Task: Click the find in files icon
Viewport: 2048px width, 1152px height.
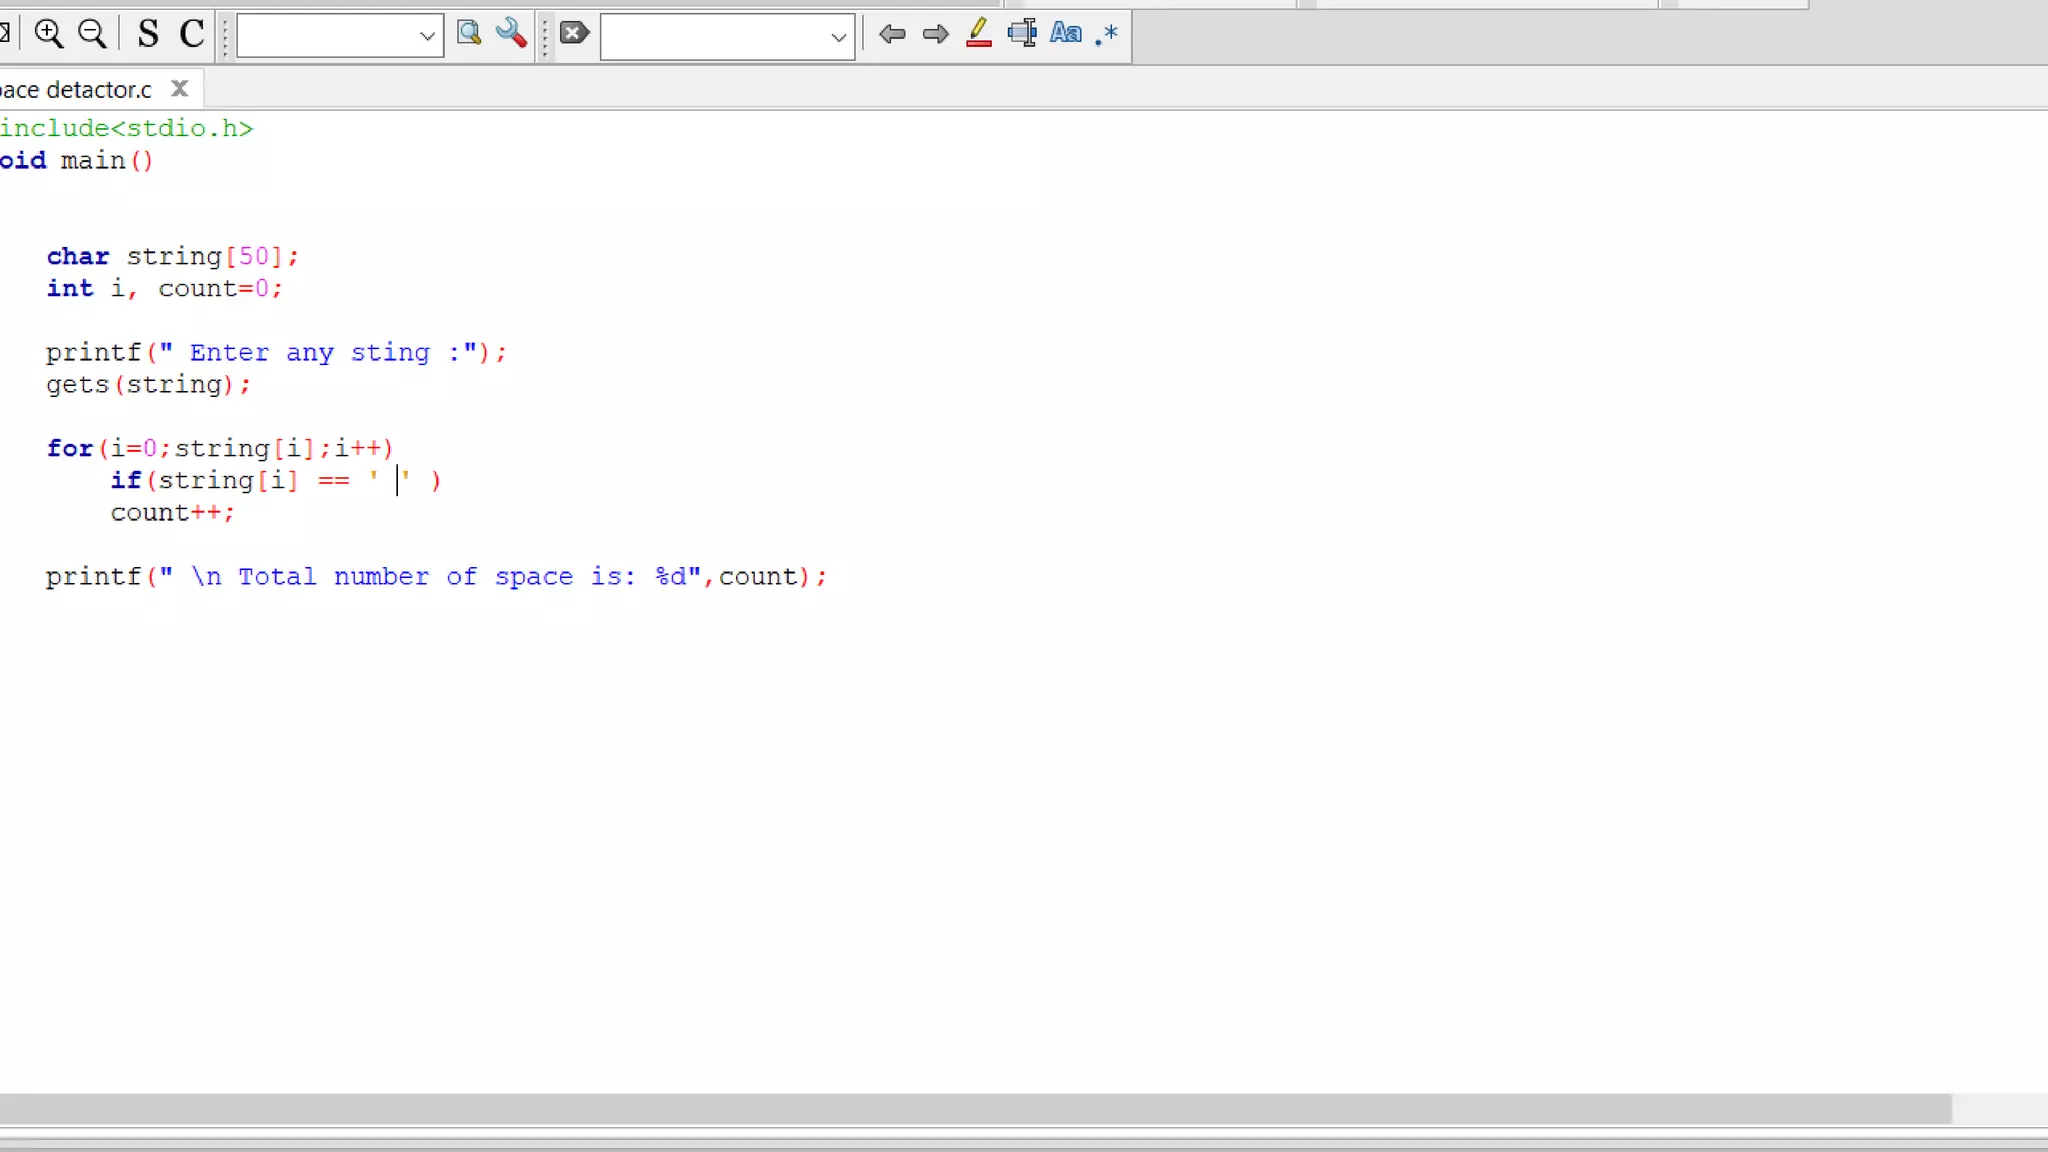Action: 469,33
